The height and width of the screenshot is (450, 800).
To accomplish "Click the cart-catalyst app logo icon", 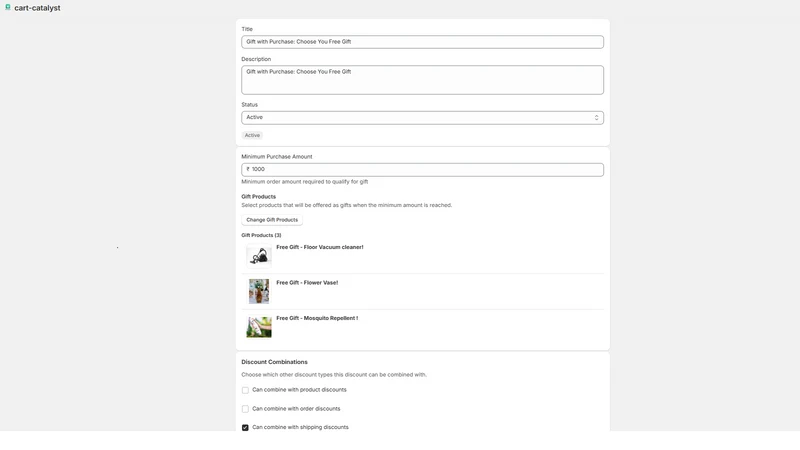I will pos(8,8).
